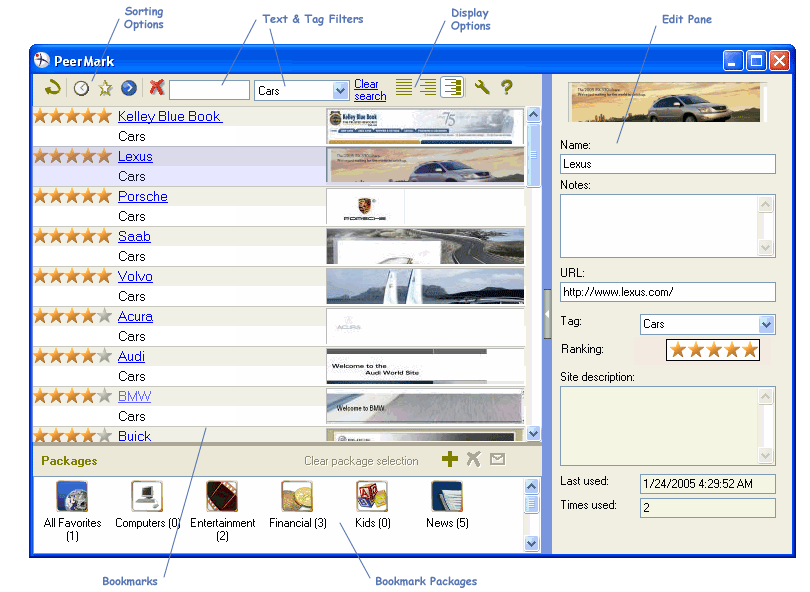Open the Porsche bookmark link
This screenshot has height=592, width=810.
pos(143,196)
